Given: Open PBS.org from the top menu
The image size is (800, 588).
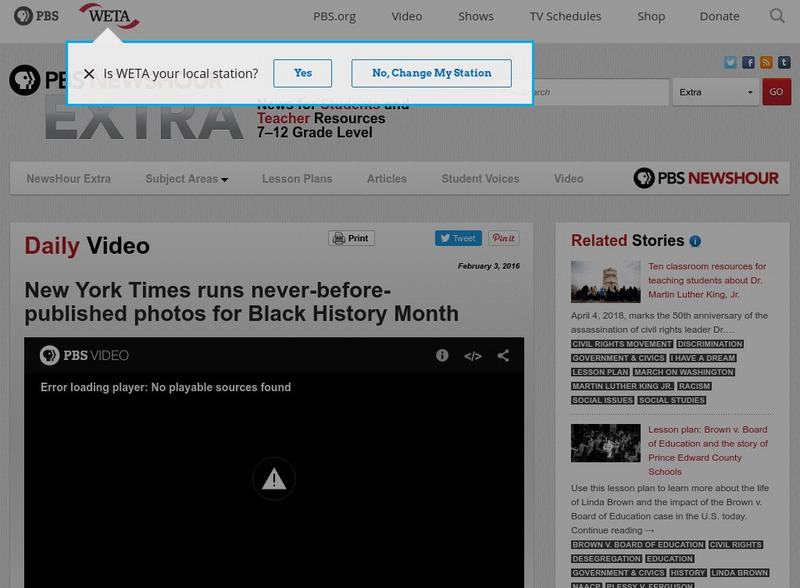Looking at the screenshot, I should pyautogui.click(x=335, y=16).
